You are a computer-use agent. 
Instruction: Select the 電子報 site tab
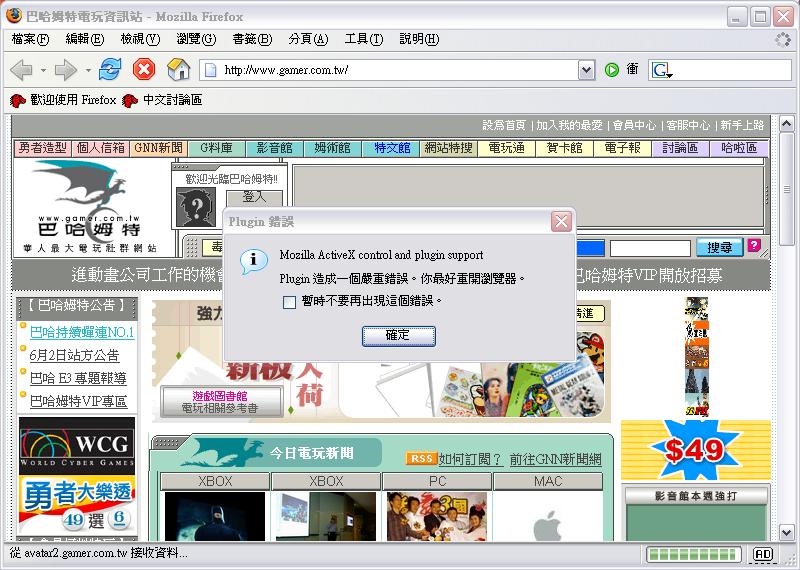pos(622,148)
